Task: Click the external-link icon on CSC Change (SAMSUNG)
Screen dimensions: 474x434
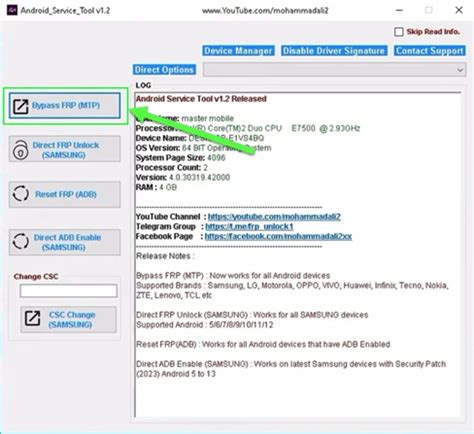Action: coord(32,319)
